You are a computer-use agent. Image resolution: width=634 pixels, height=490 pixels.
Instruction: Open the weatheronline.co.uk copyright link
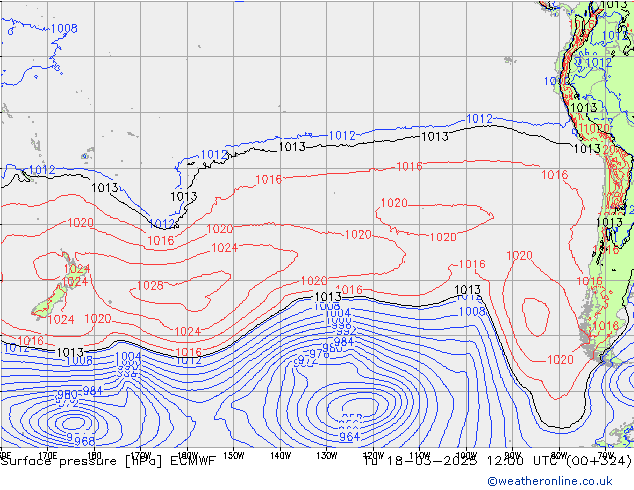(x=550, y=481)
